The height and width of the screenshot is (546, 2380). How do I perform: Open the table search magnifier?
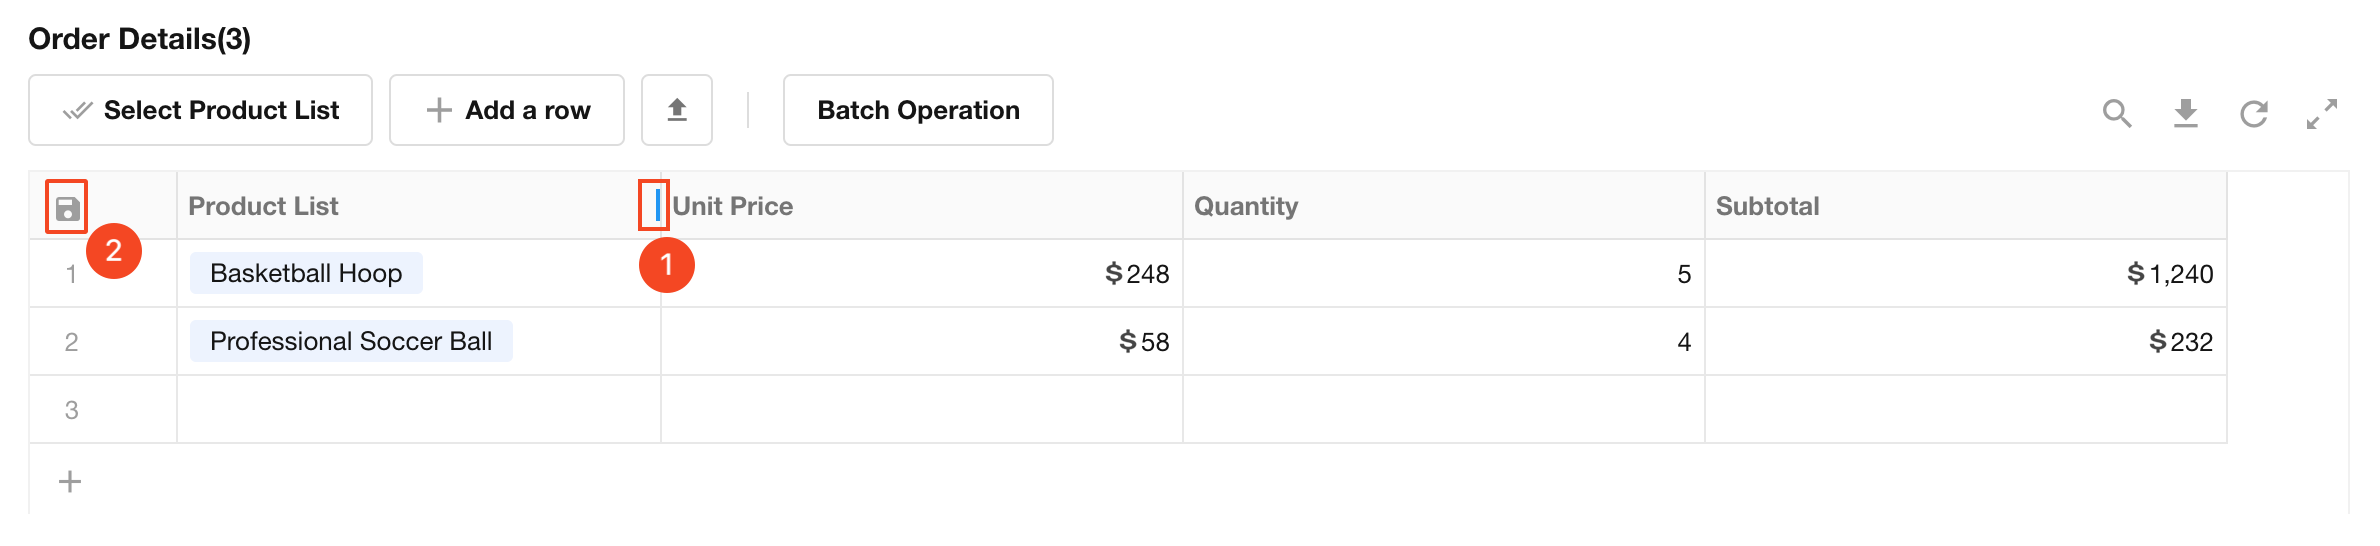(2116, 113)
